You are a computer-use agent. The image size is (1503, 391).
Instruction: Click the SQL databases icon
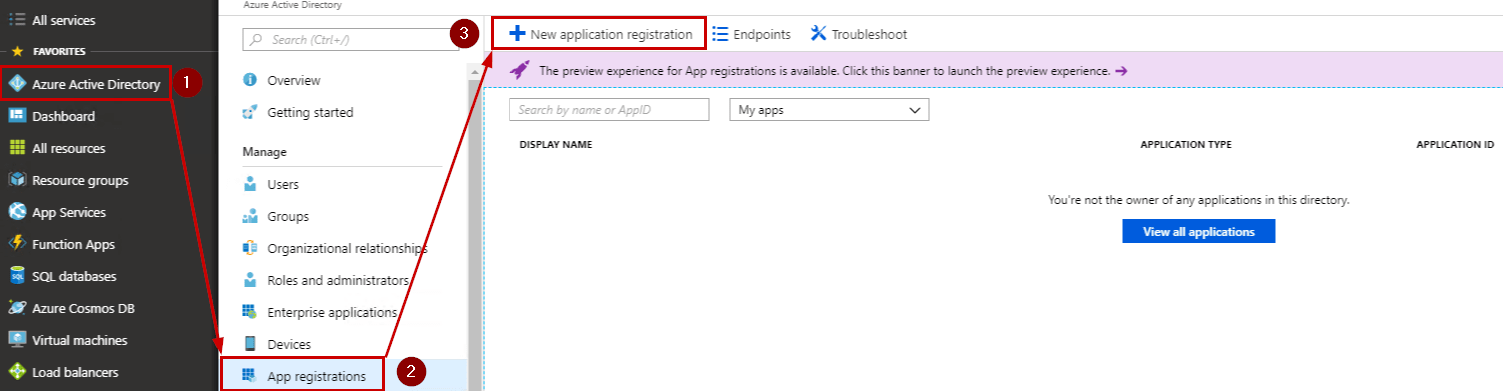point(17,276)
